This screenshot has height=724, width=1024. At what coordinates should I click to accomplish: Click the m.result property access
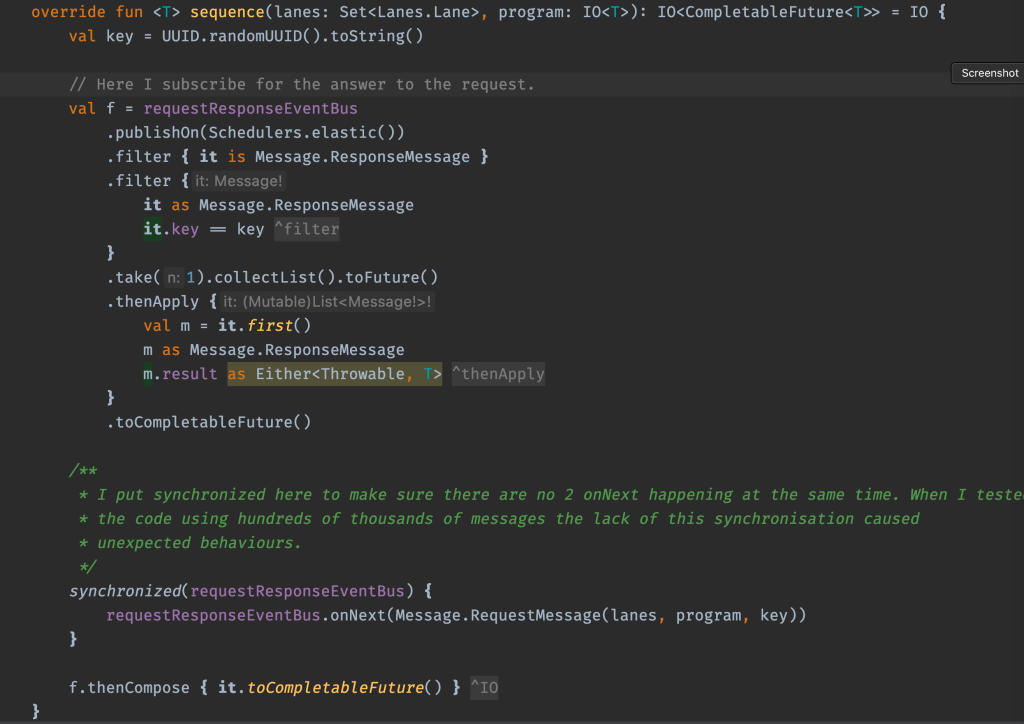(180, 374)
